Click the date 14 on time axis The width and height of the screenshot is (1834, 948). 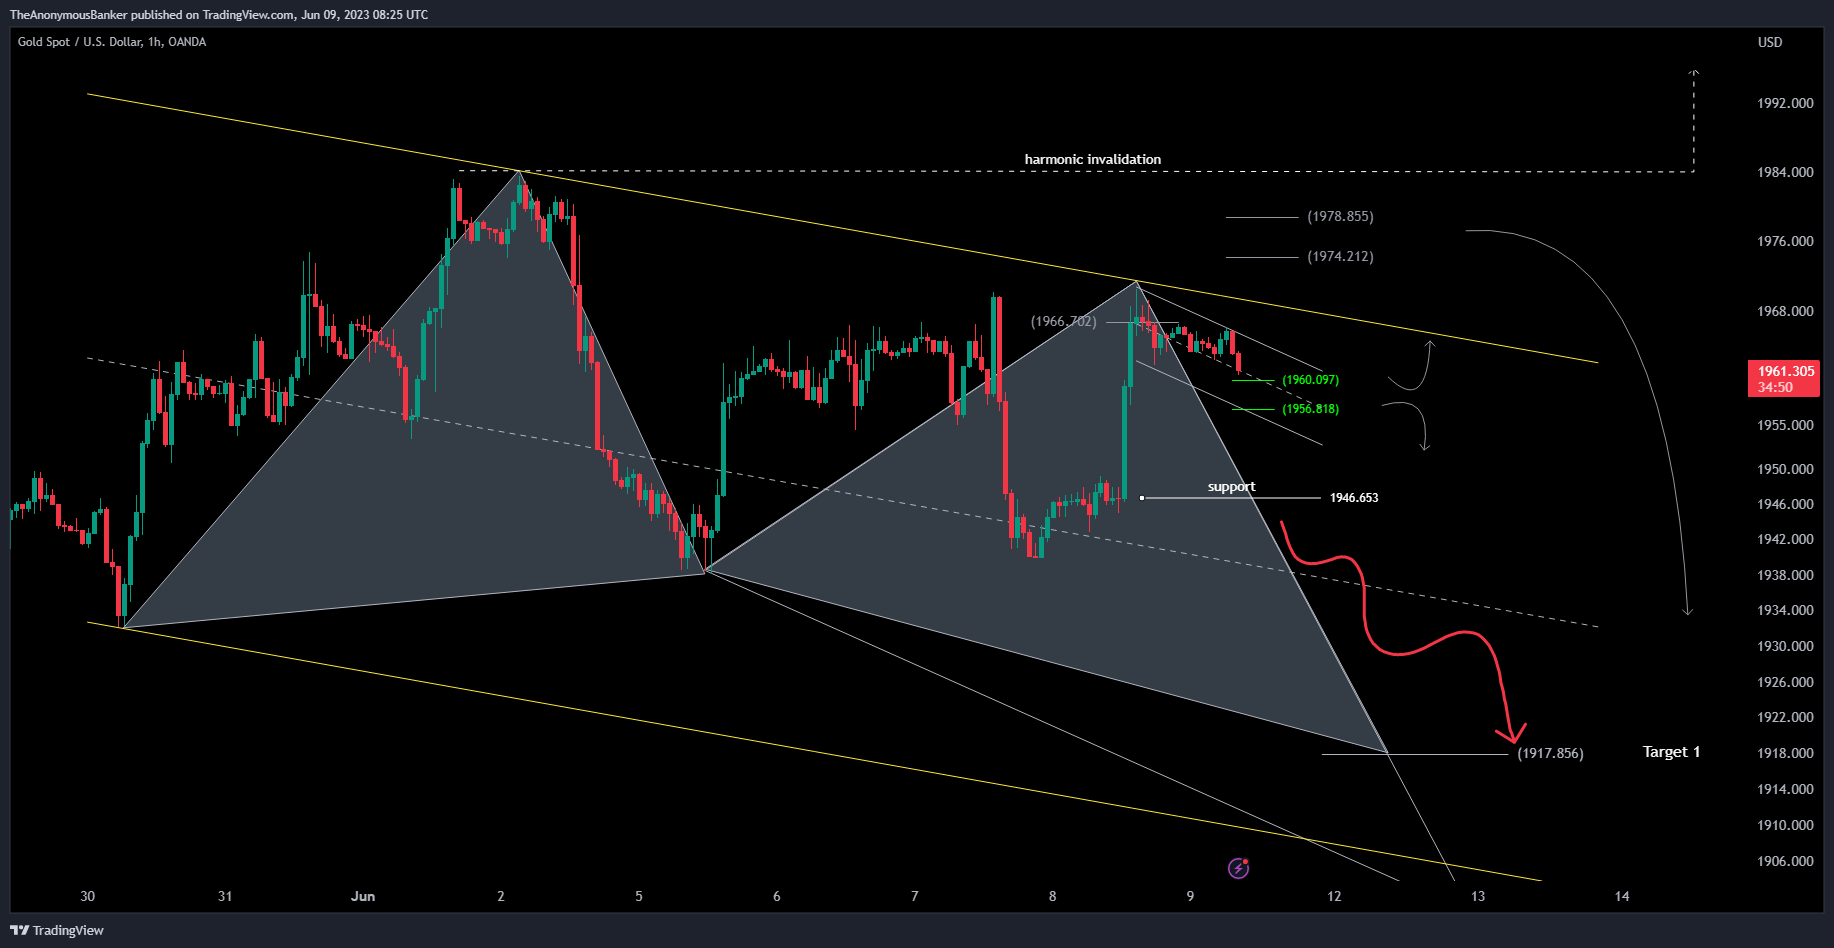(x=1622, y=896)
